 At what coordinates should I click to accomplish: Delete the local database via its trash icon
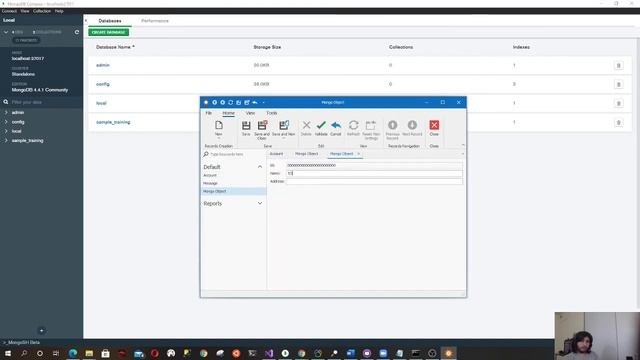[618, 103]
